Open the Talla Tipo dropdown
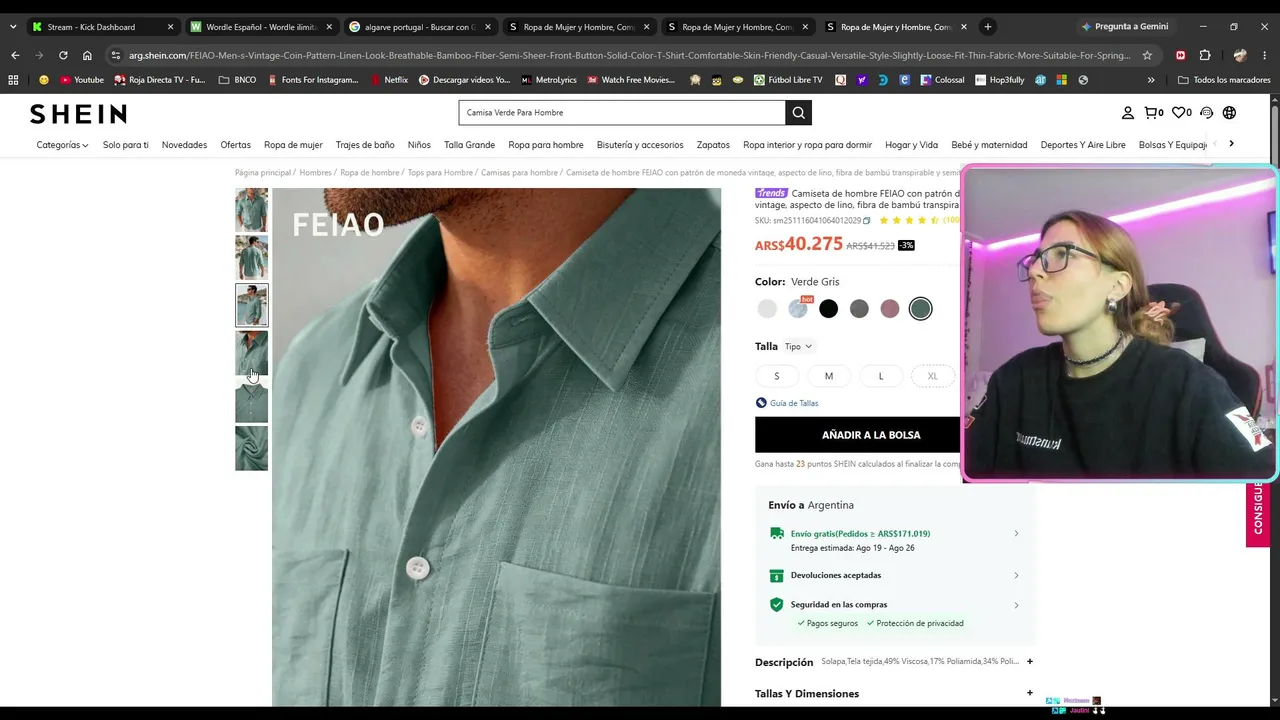1280x720 pixels. pyautogui.click(x=798, y=347)
